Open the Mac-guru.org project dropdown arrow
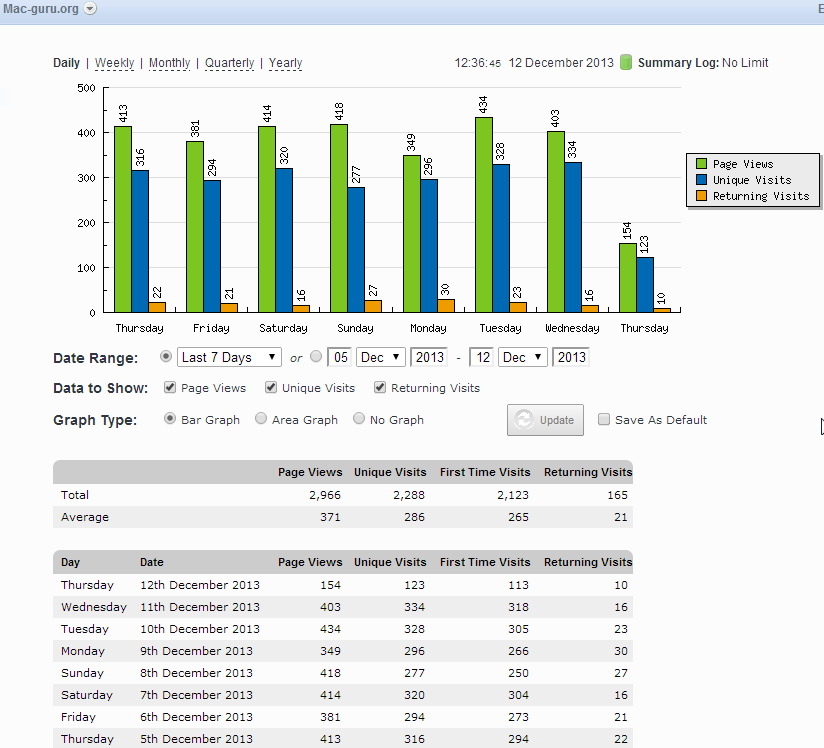Screen dimensions: 824x748 (90, 8)
